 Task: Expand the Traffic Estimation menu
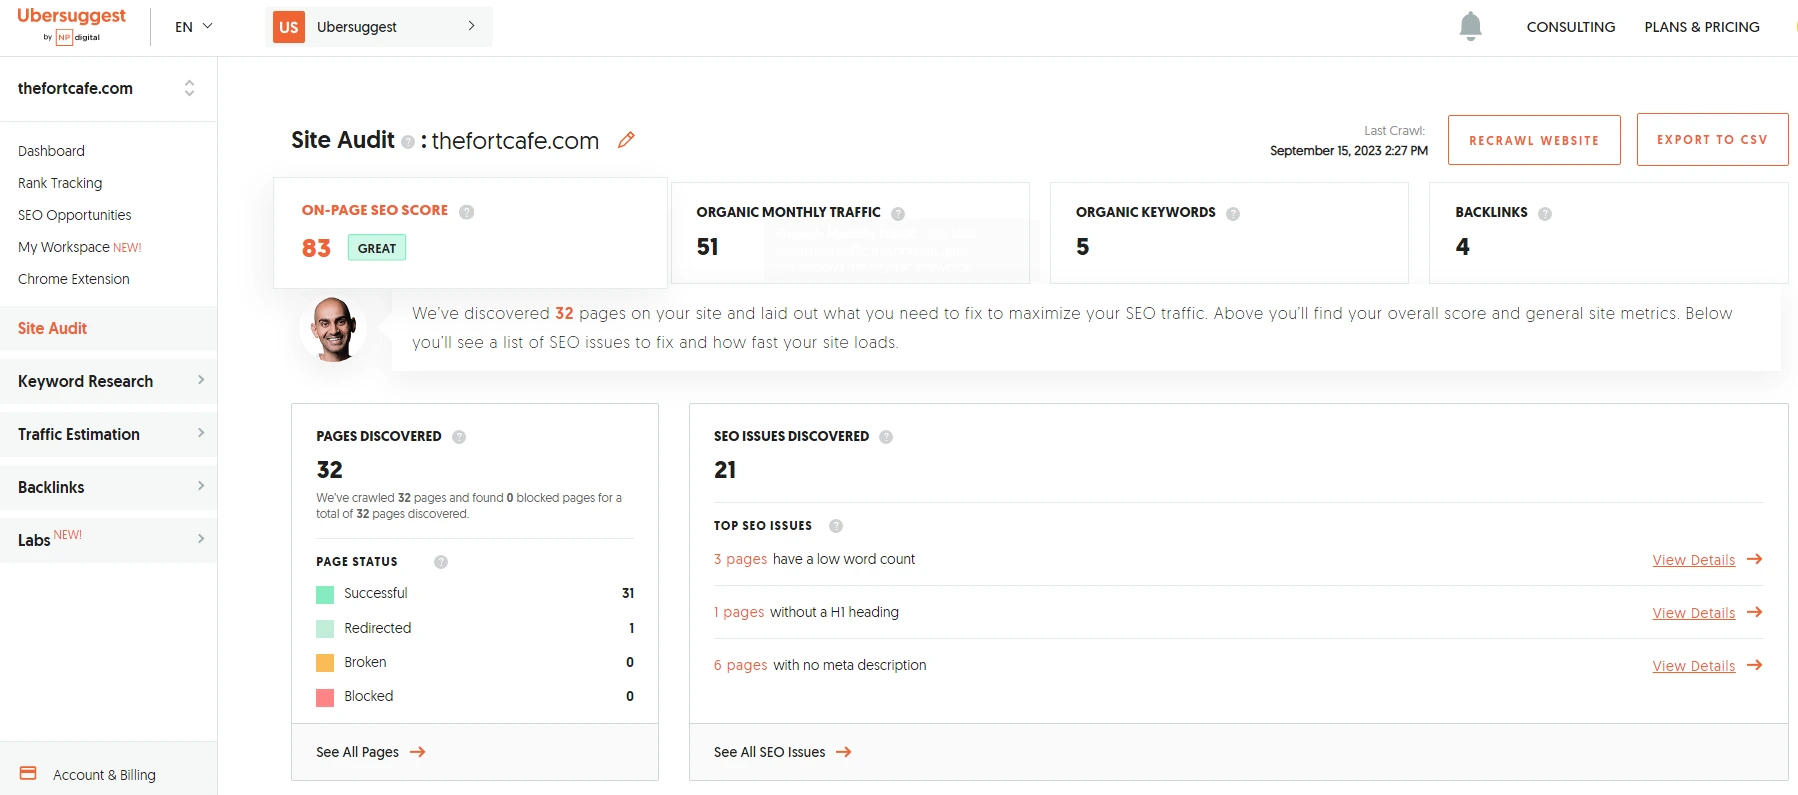(x=108, y=434)
